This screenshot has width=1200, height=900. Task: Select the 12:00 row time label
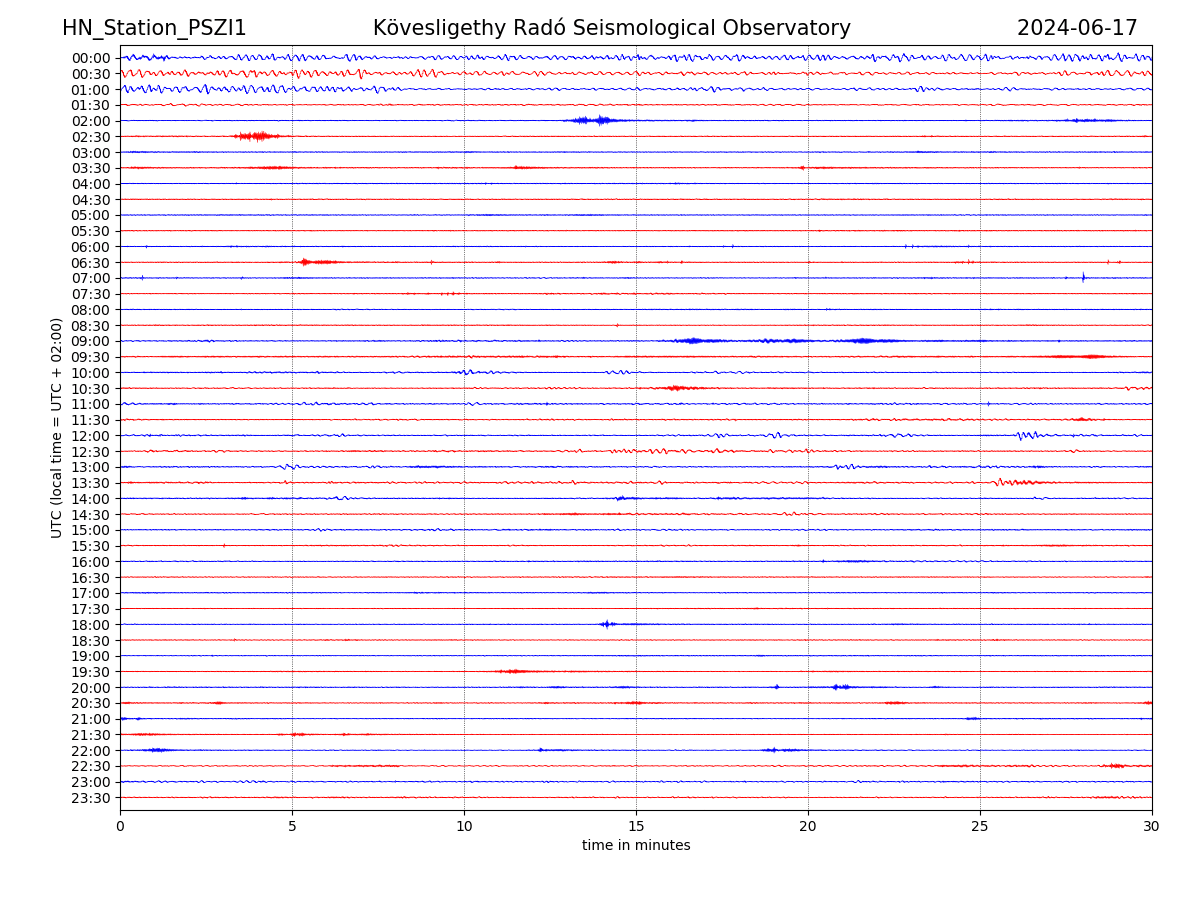coord(91,436)
